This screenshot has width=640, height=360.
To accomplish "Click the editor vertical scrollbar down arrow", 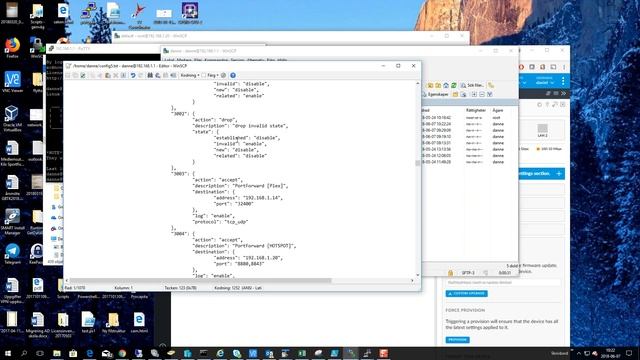I will point(418,275).
